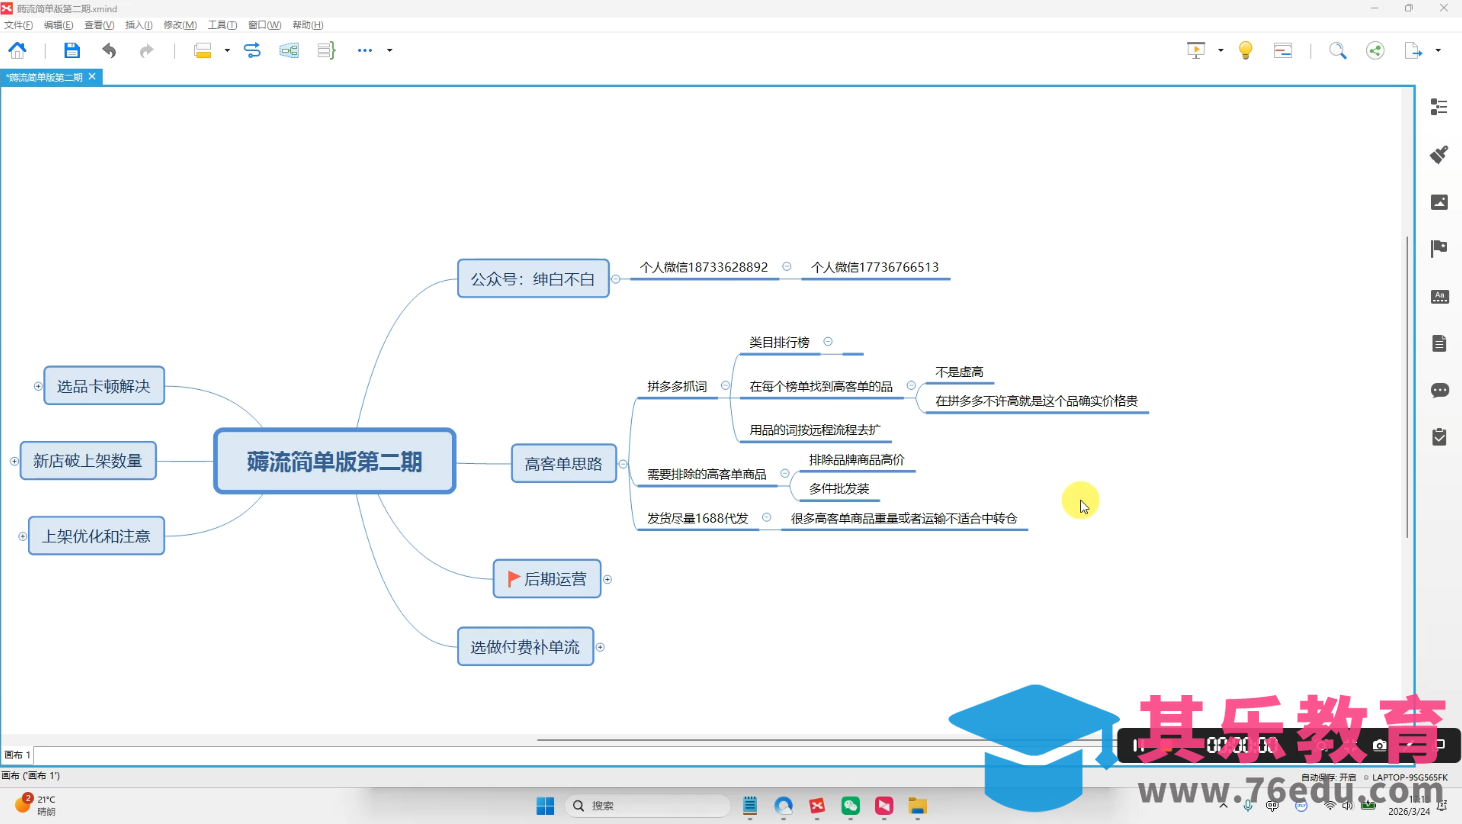The width and height of the screenshot is (1462, 824).
Task: Insert a summary bracket from the toolbar
Action: 325,50
